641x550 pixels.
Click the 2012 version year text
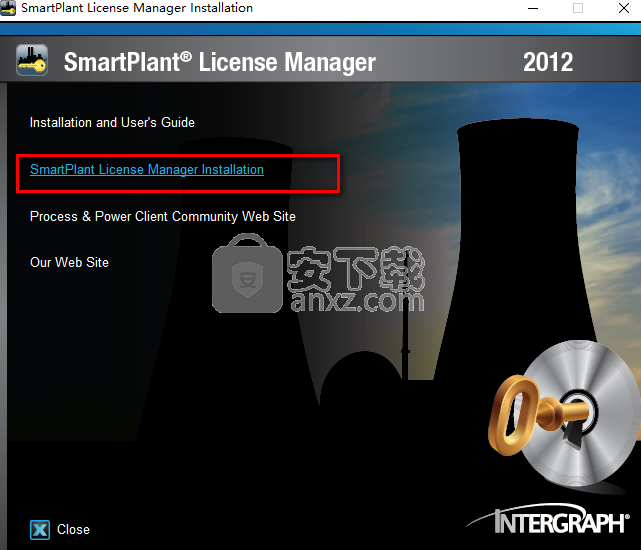548,62
